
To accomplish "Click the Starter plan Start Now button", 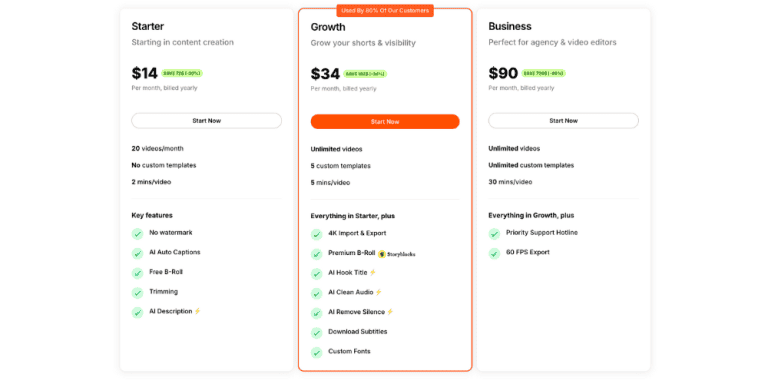I will [x=206, y=120].
